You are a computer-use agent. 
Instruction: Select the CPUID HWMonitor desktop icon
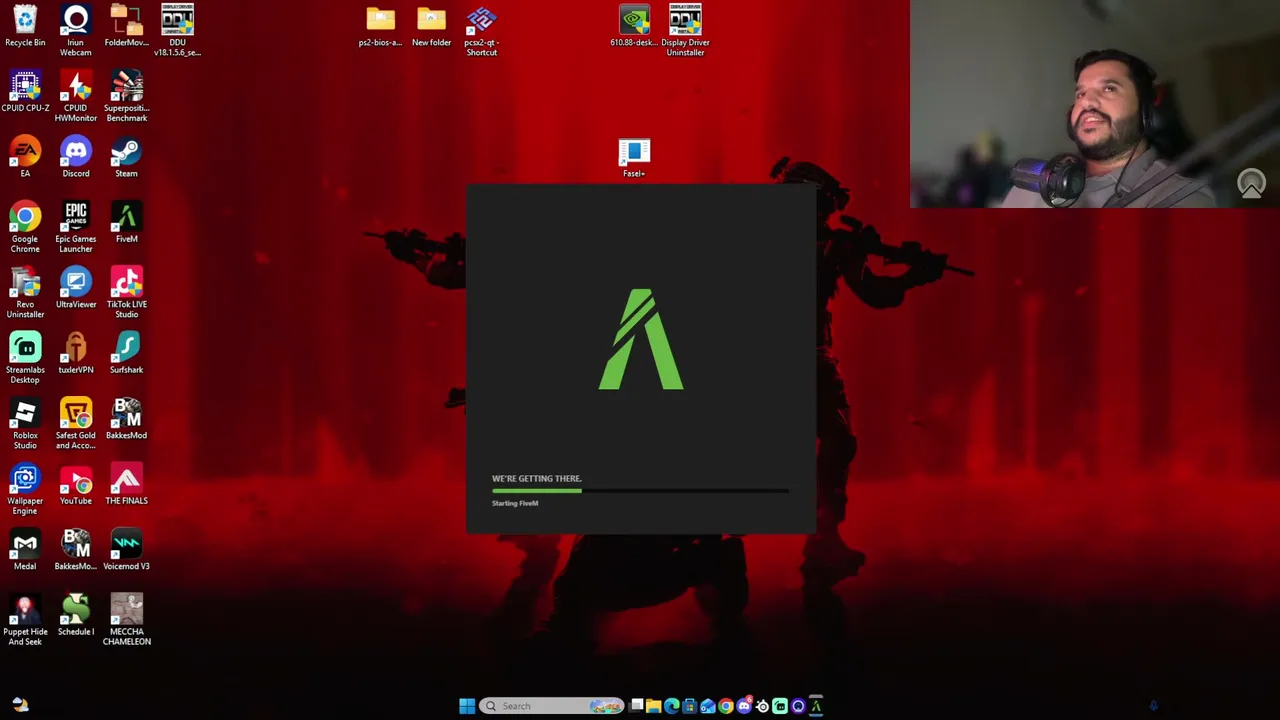click(x=76, y=96)
